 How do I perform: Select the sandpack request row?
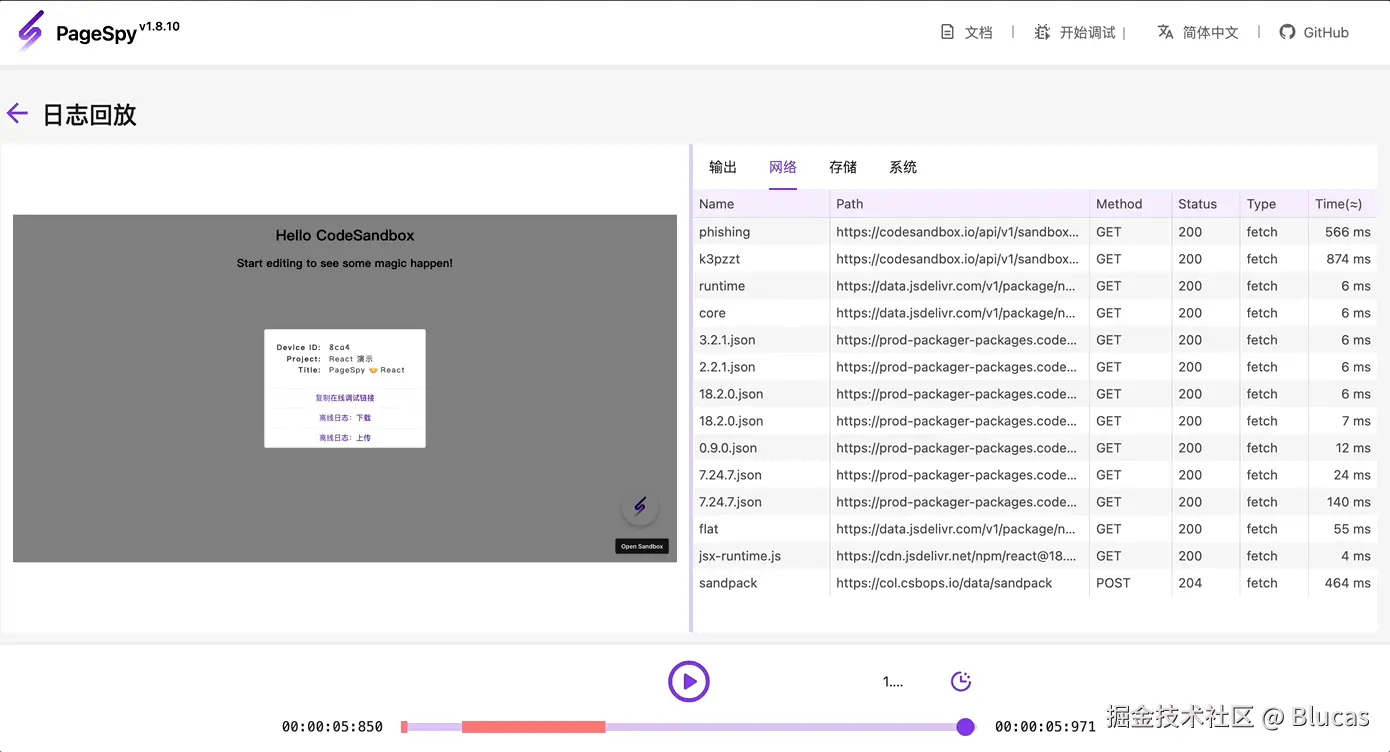point(1034,583)
